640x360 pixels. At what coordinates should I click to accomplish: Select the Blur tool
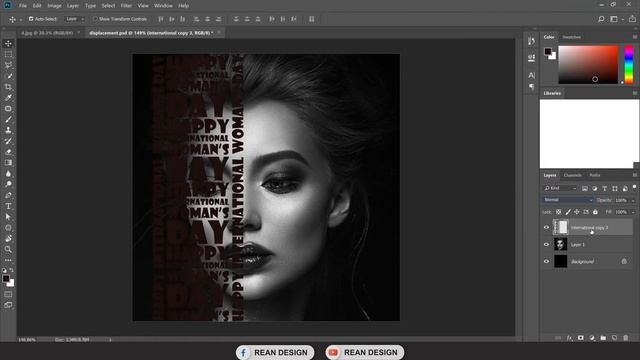(x=8, y=173)
